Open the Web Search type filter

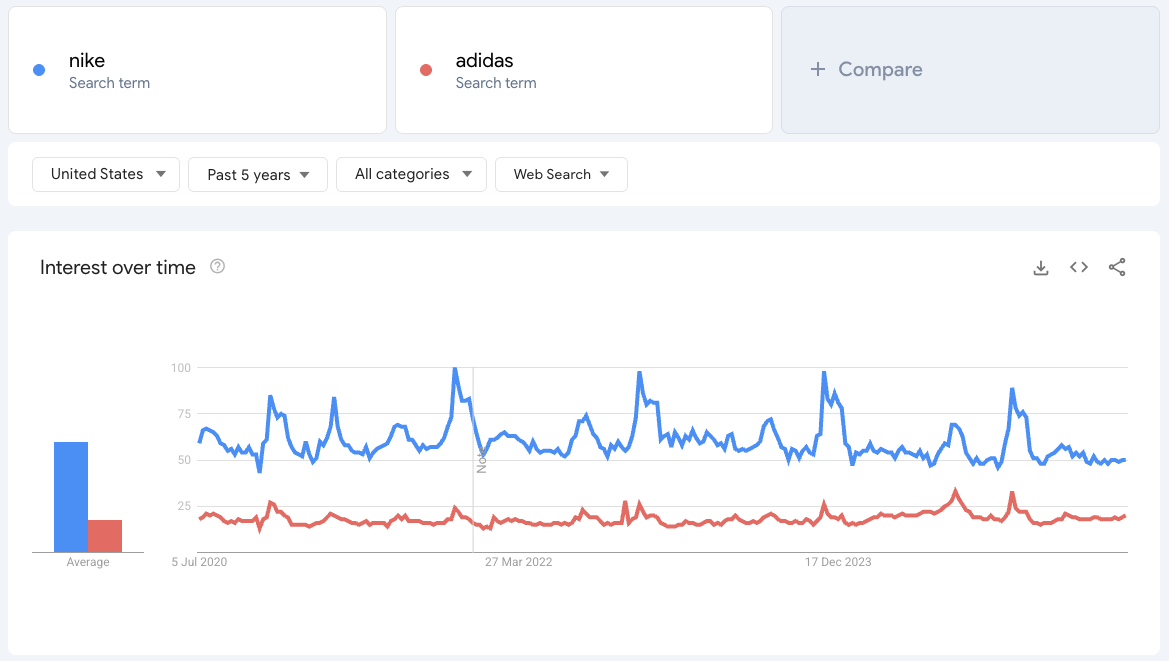(x=561, y=174)
